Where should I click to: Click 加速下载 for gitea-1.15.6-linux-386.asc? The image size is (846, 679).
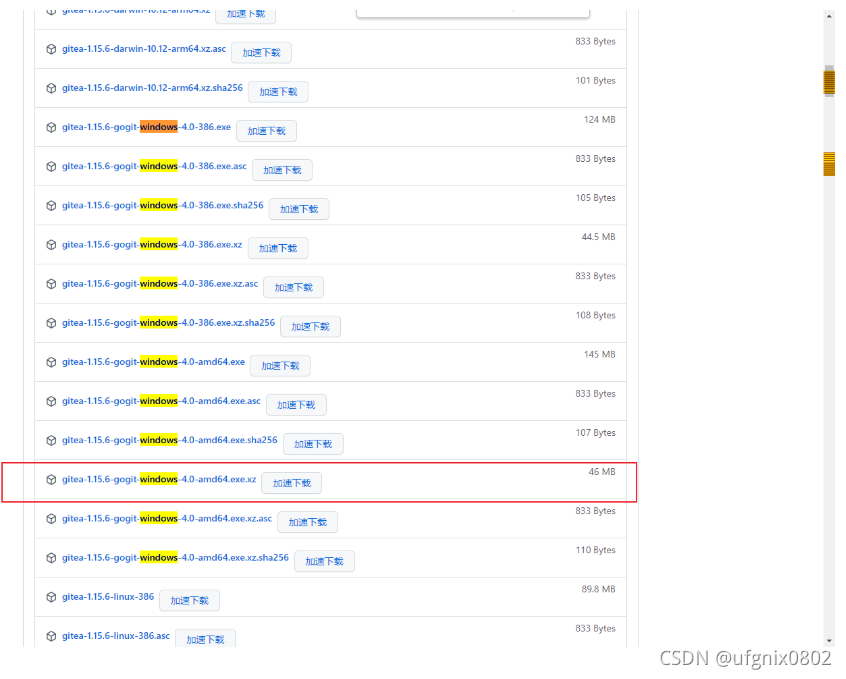coord(205,639)
